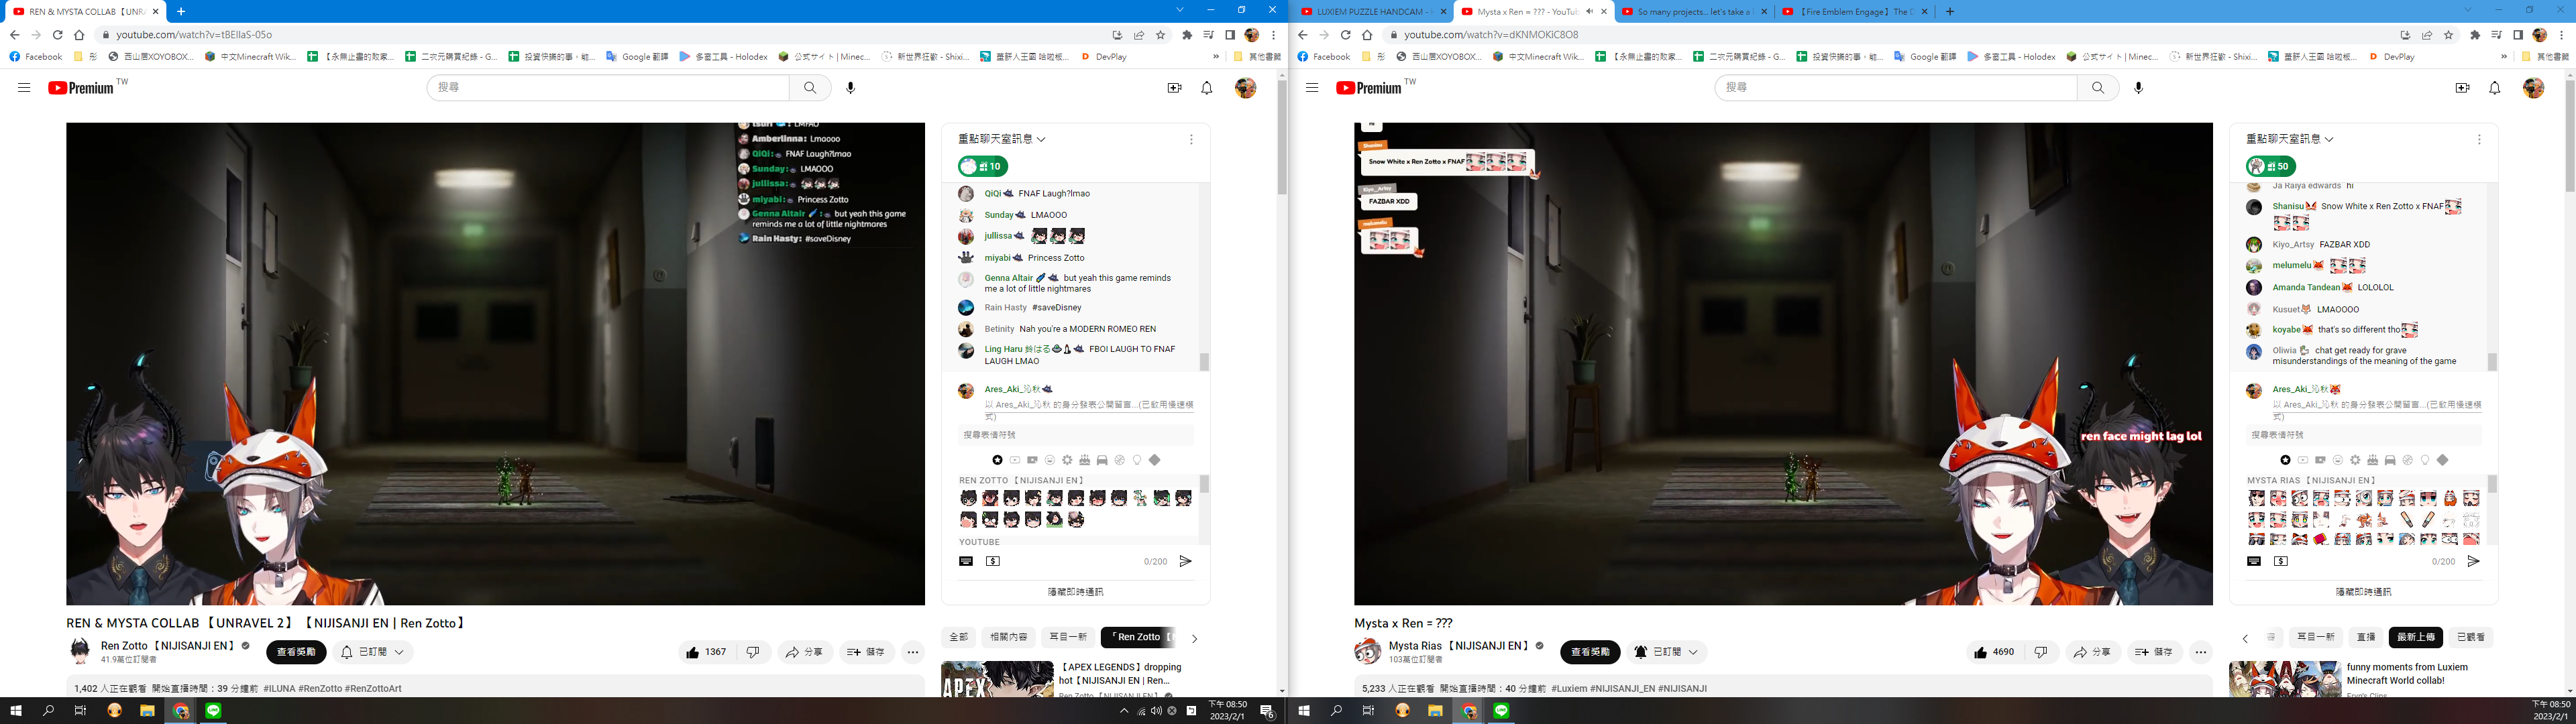Image resolution: width=2576 pixels, height=724 pixels.
Task: Reload page in left browser window
Action: click(57, 34)
